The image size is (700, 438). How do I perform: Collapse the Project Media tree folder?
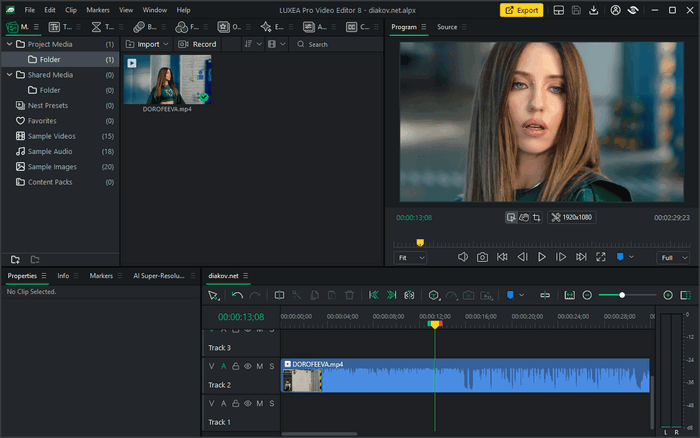pyautogui.click(x=8, y=45)
